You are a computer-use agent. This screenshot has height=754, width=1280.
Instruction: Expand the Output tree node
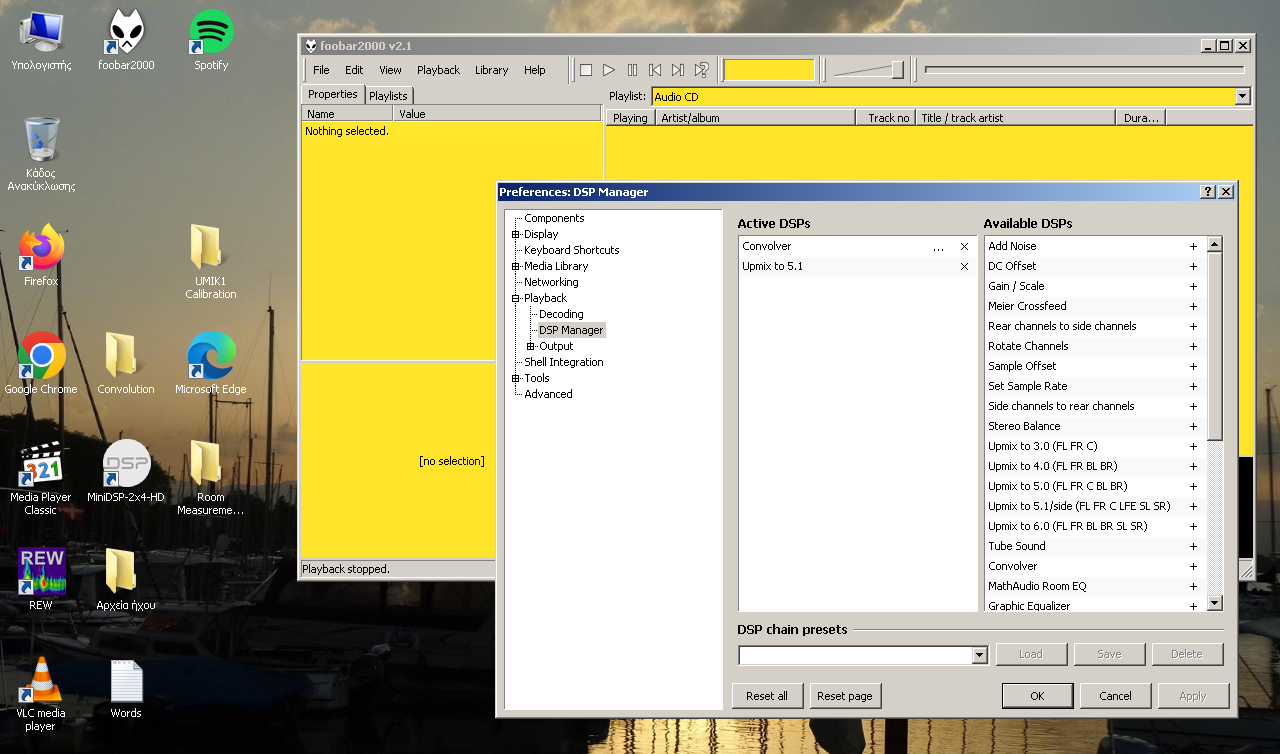click(531, 347)
